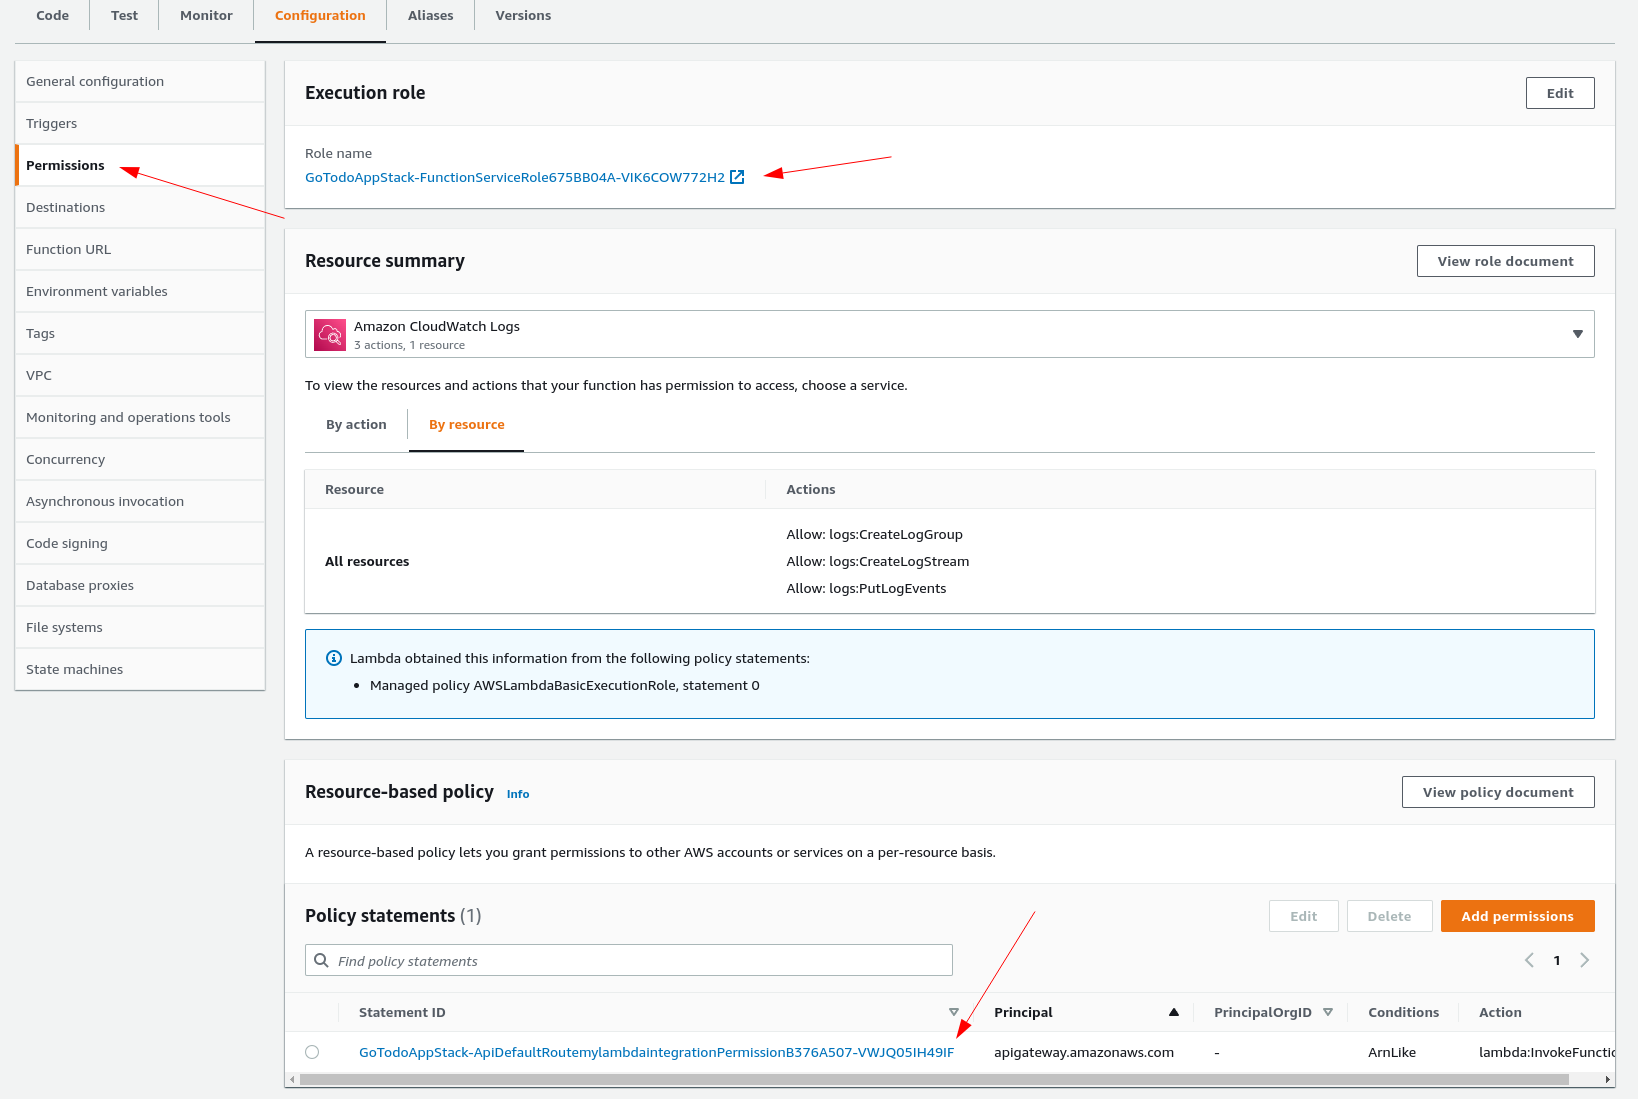The image size is (1638, 1099).
Task: Click Managed policy AWSLambdaBasicExecutionRole statement text
Action: (565, 685)
